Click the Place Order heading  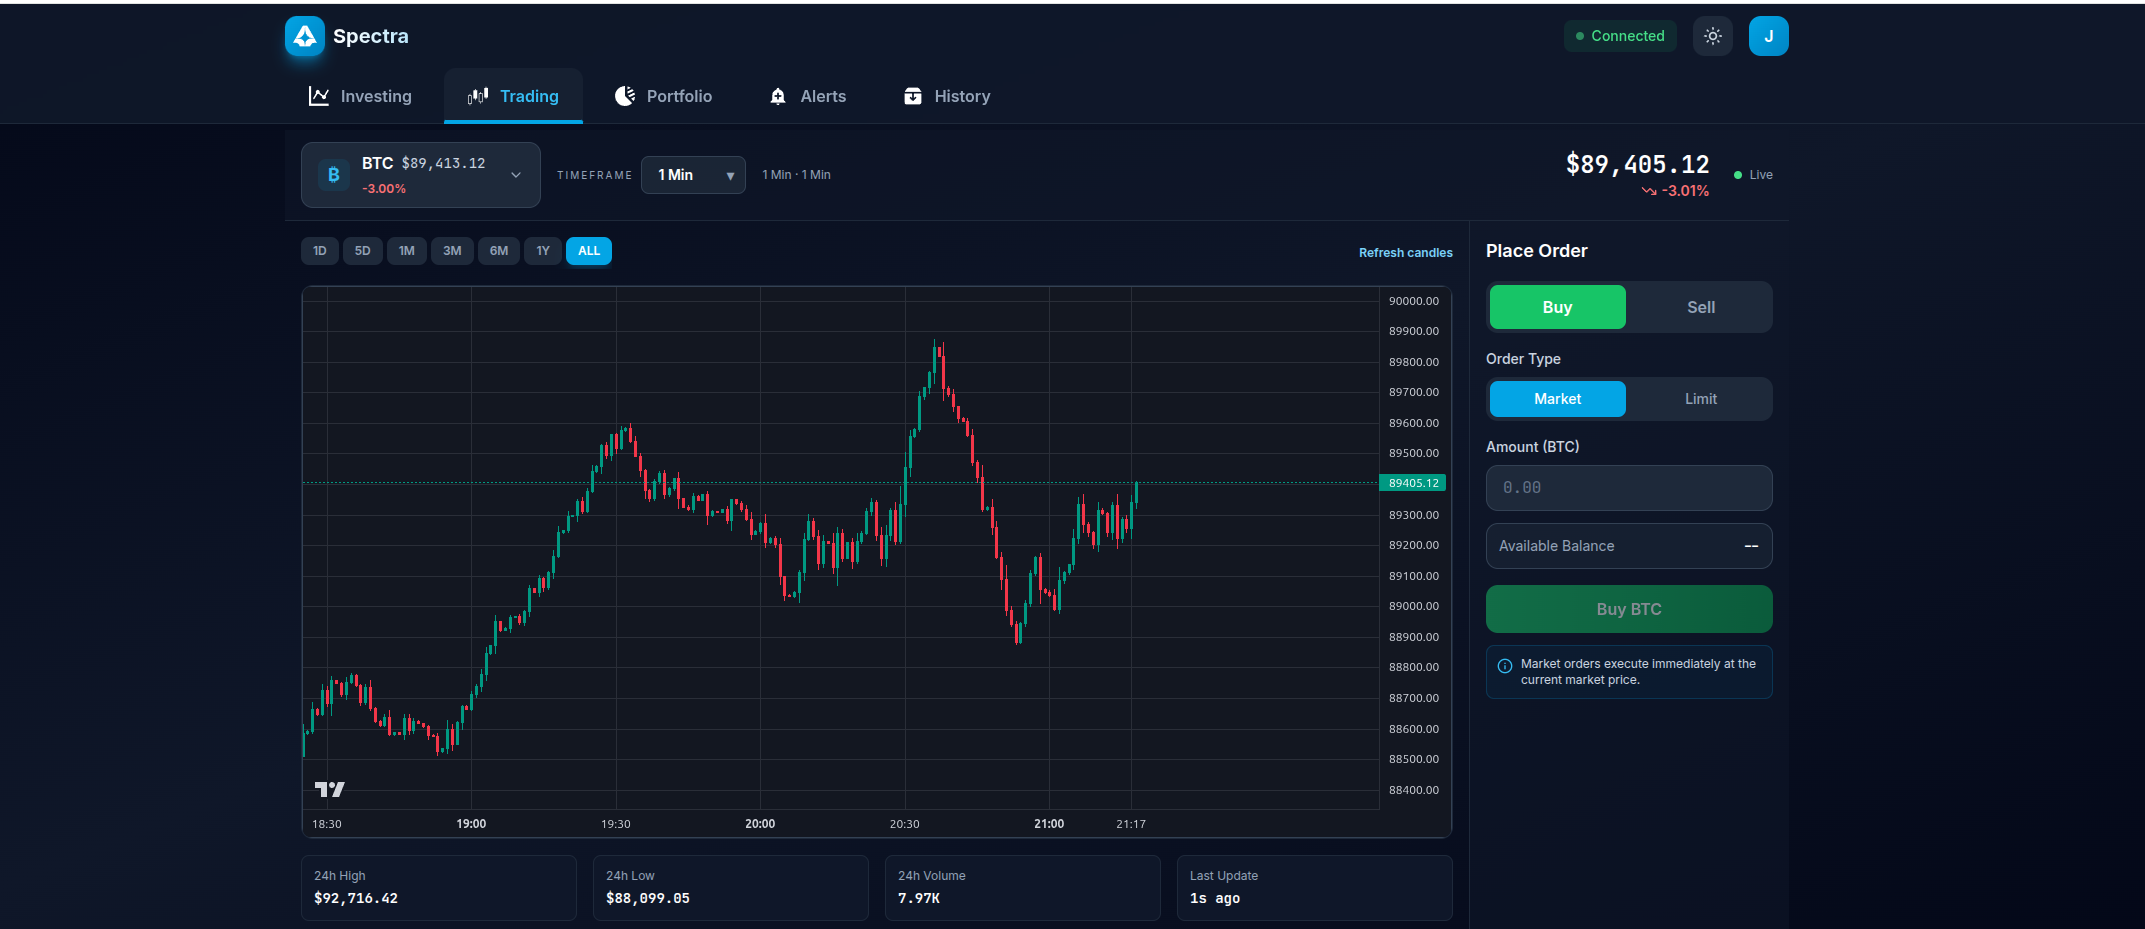pos(1537,251)
